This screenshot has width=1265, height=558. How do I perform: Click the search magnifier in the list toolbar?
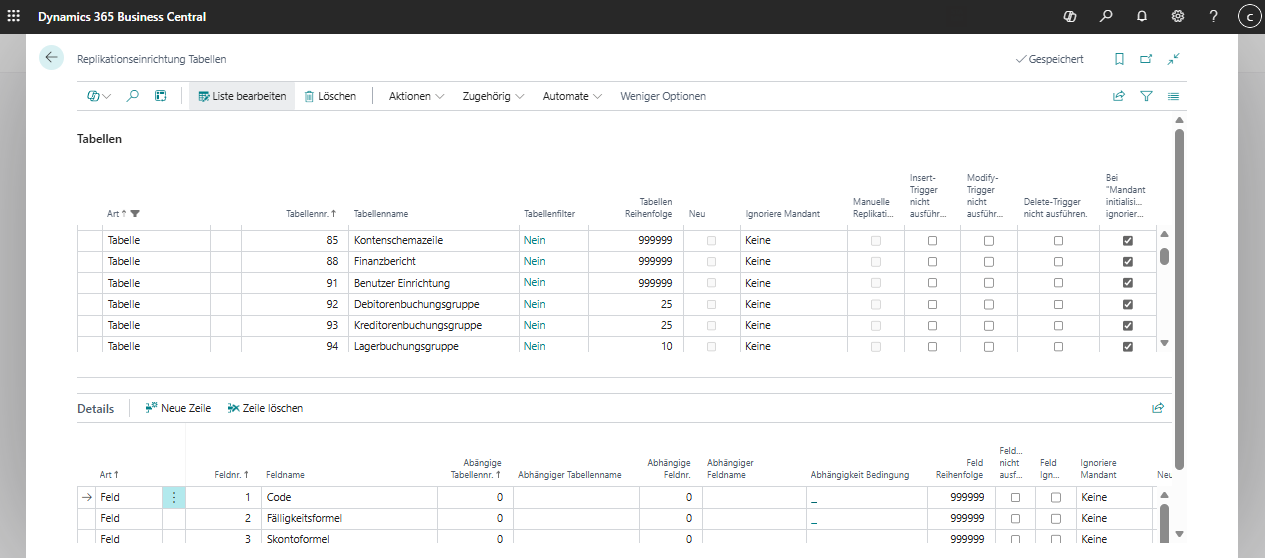(132, 96)
